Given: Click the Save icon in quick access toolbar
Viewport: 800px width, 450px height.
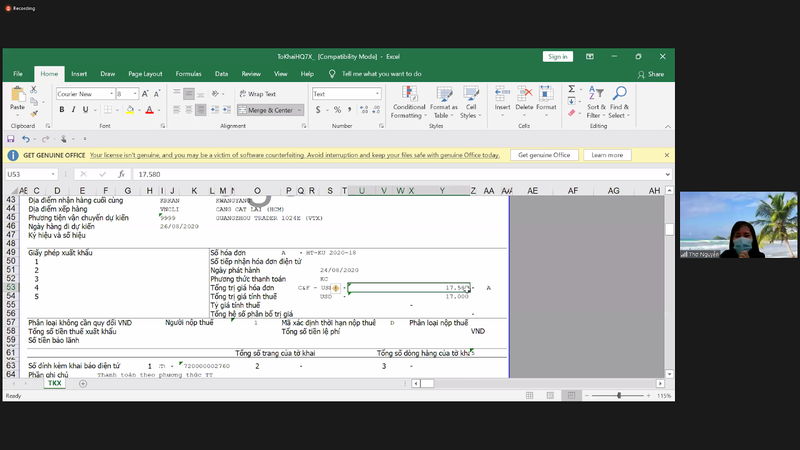Looking at the screenshot, I should (x=11, y=139).
